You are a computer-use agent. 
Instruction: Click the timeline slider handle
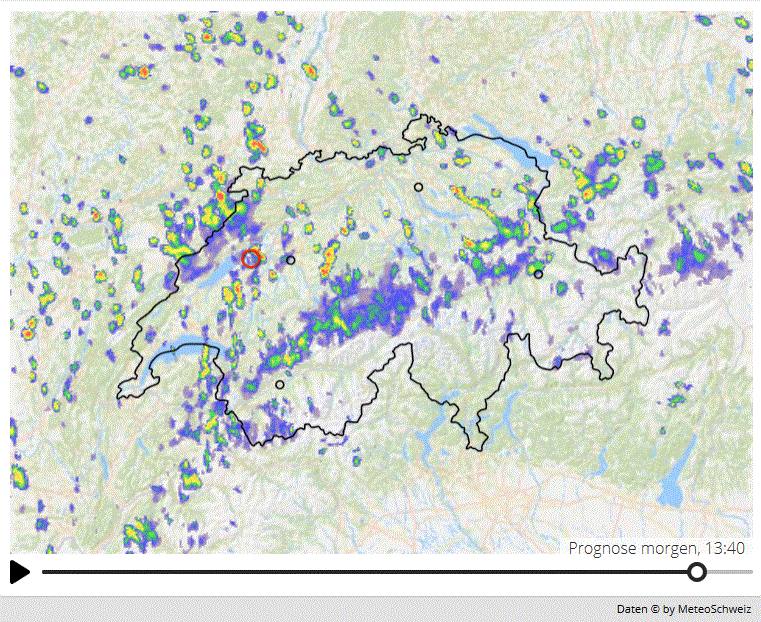tap(697, 572)
